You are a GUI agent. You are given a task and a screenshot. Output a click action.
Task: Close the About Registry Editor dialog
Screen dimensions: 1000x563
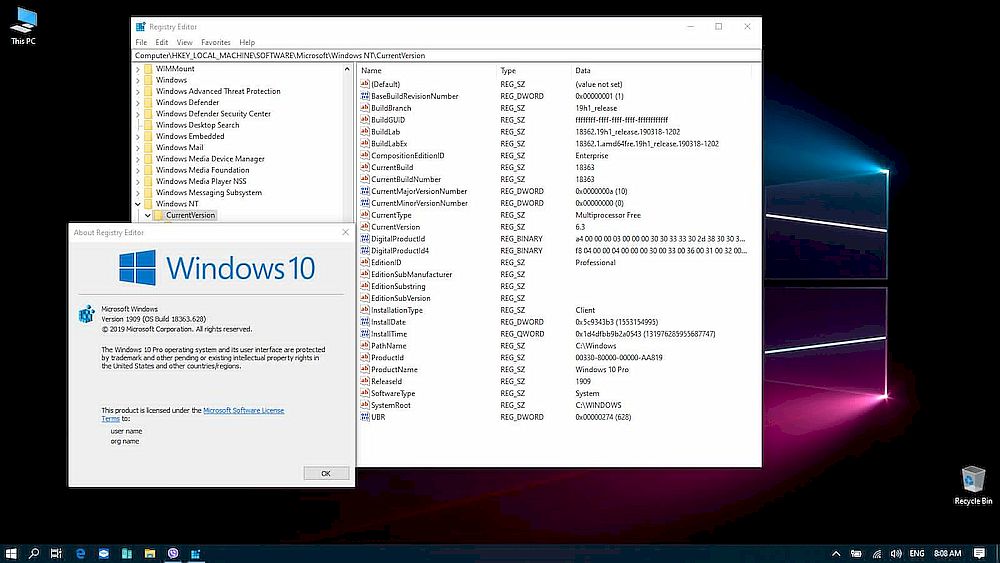click(x=345, y=232)
